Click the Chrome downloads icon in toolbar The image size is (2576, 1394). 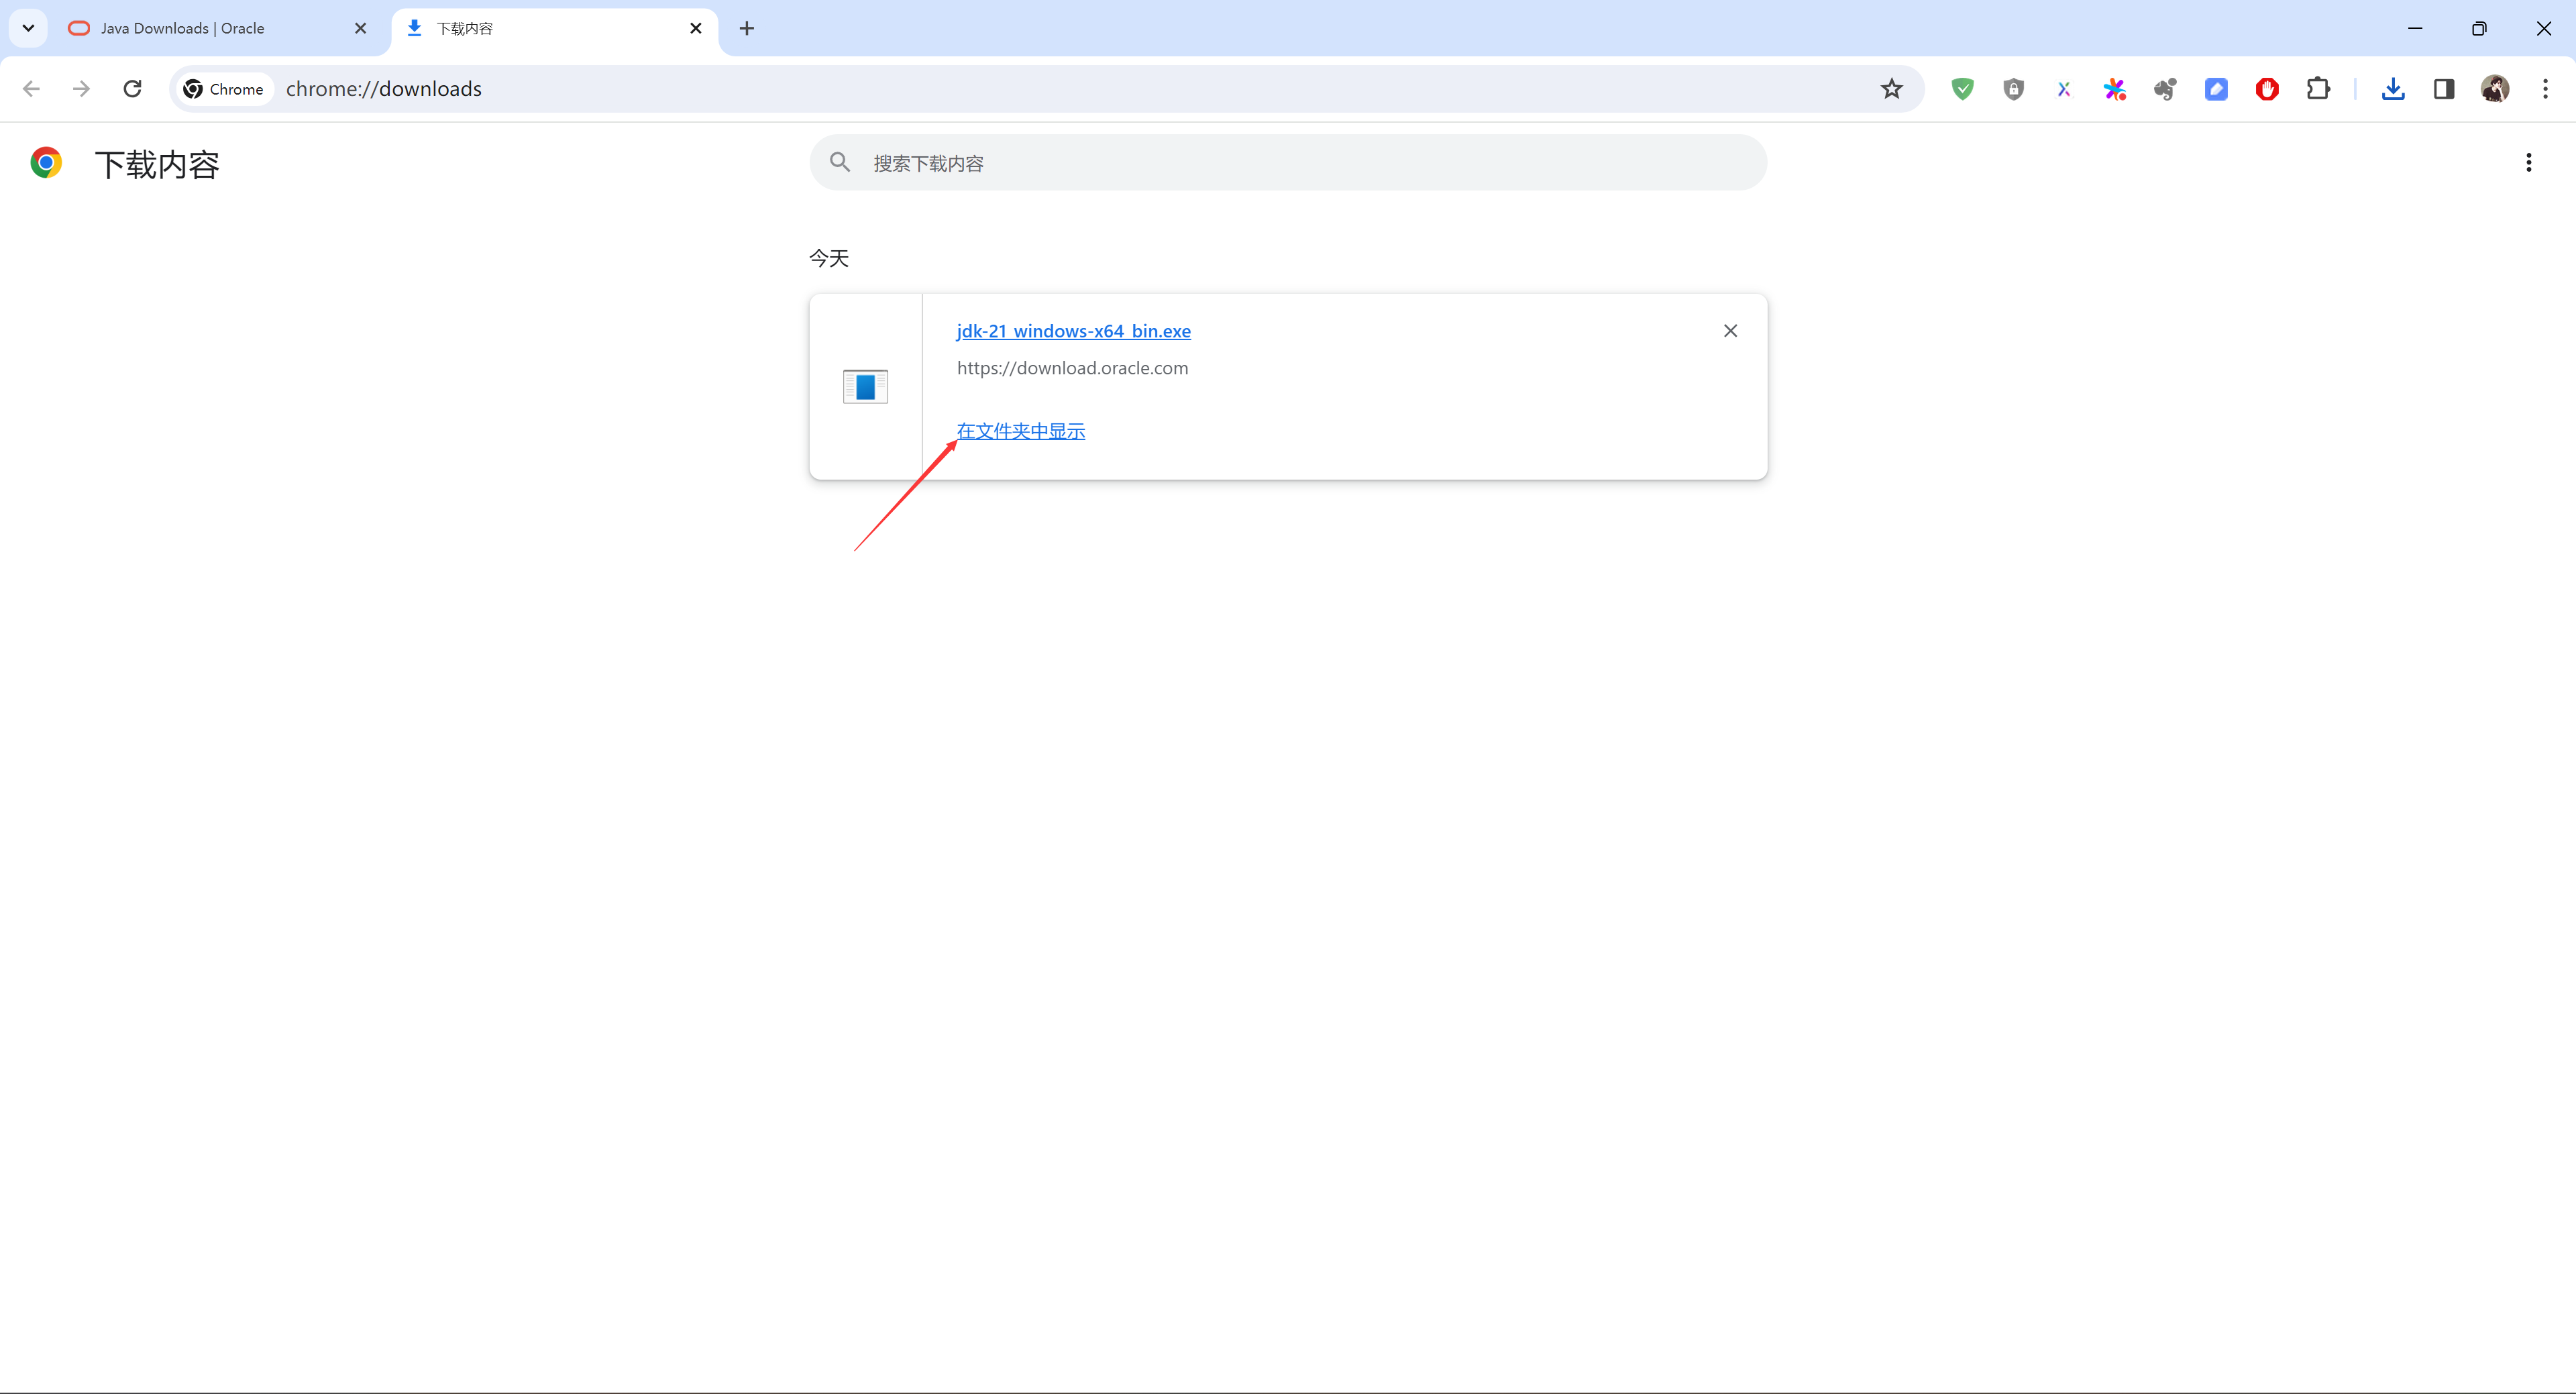click(2394, 89)
